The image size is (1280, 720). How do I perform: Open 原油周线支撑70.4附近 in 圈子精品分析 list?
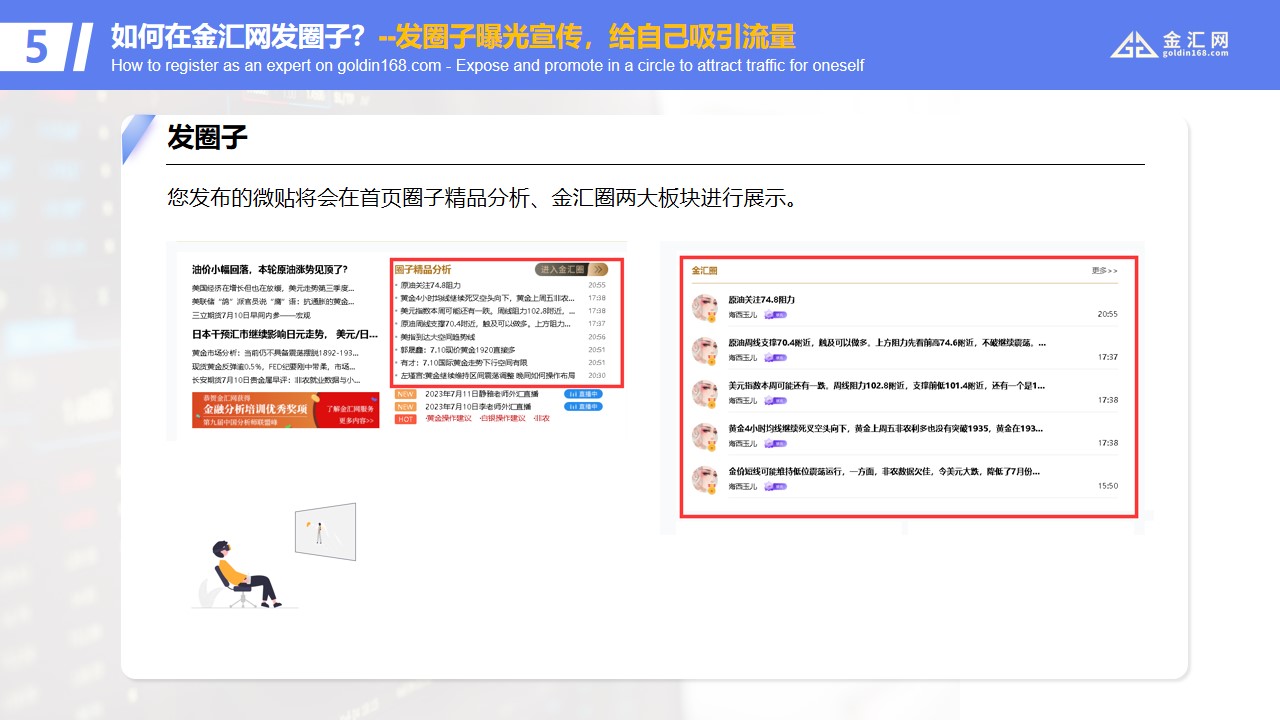point(485,324)
